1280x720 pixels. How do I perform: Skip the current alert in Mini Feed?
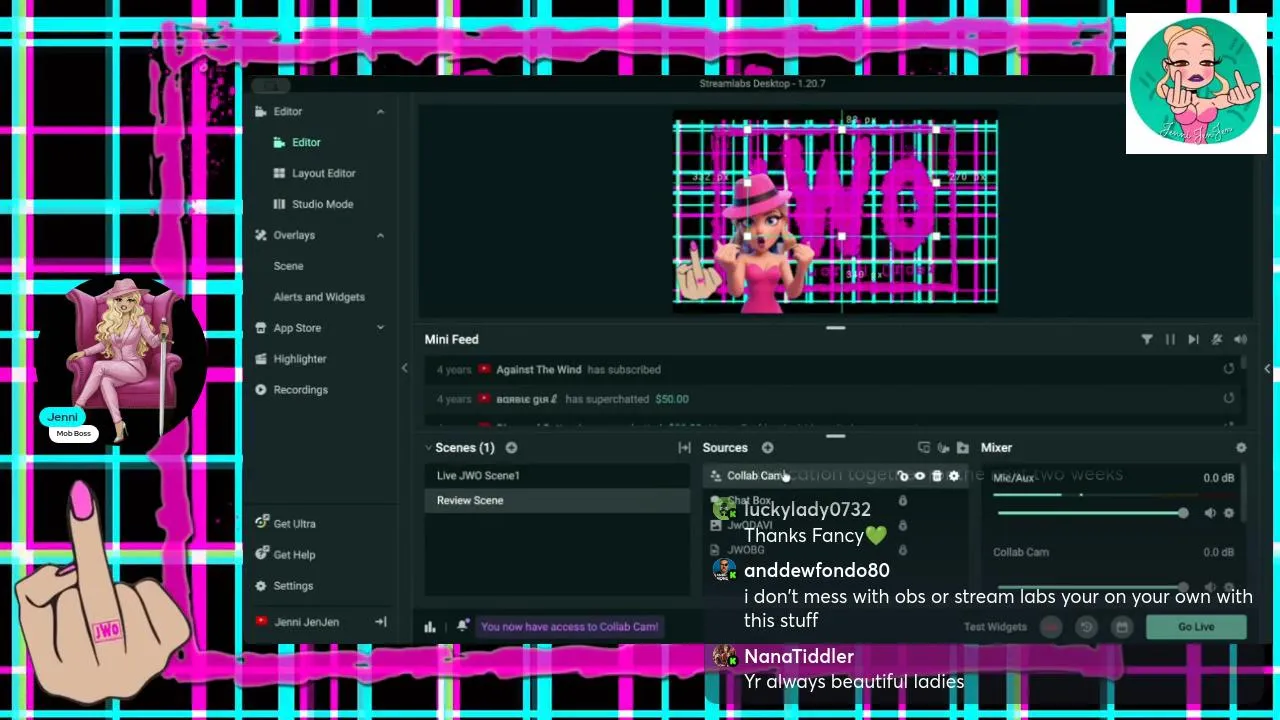pyautogui.click(x=1193, y=340)
